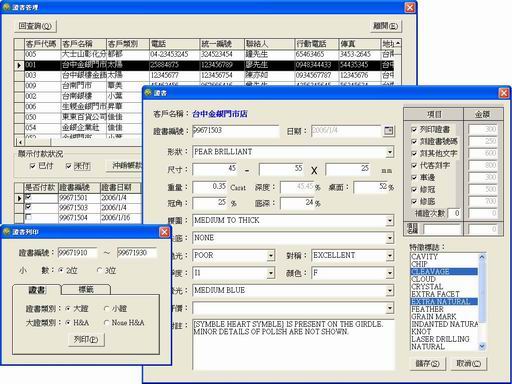Open the empty dropdown below MEDIUM BLUE
The height and width of the screenshot is (384, 512).
pos(390,308)
